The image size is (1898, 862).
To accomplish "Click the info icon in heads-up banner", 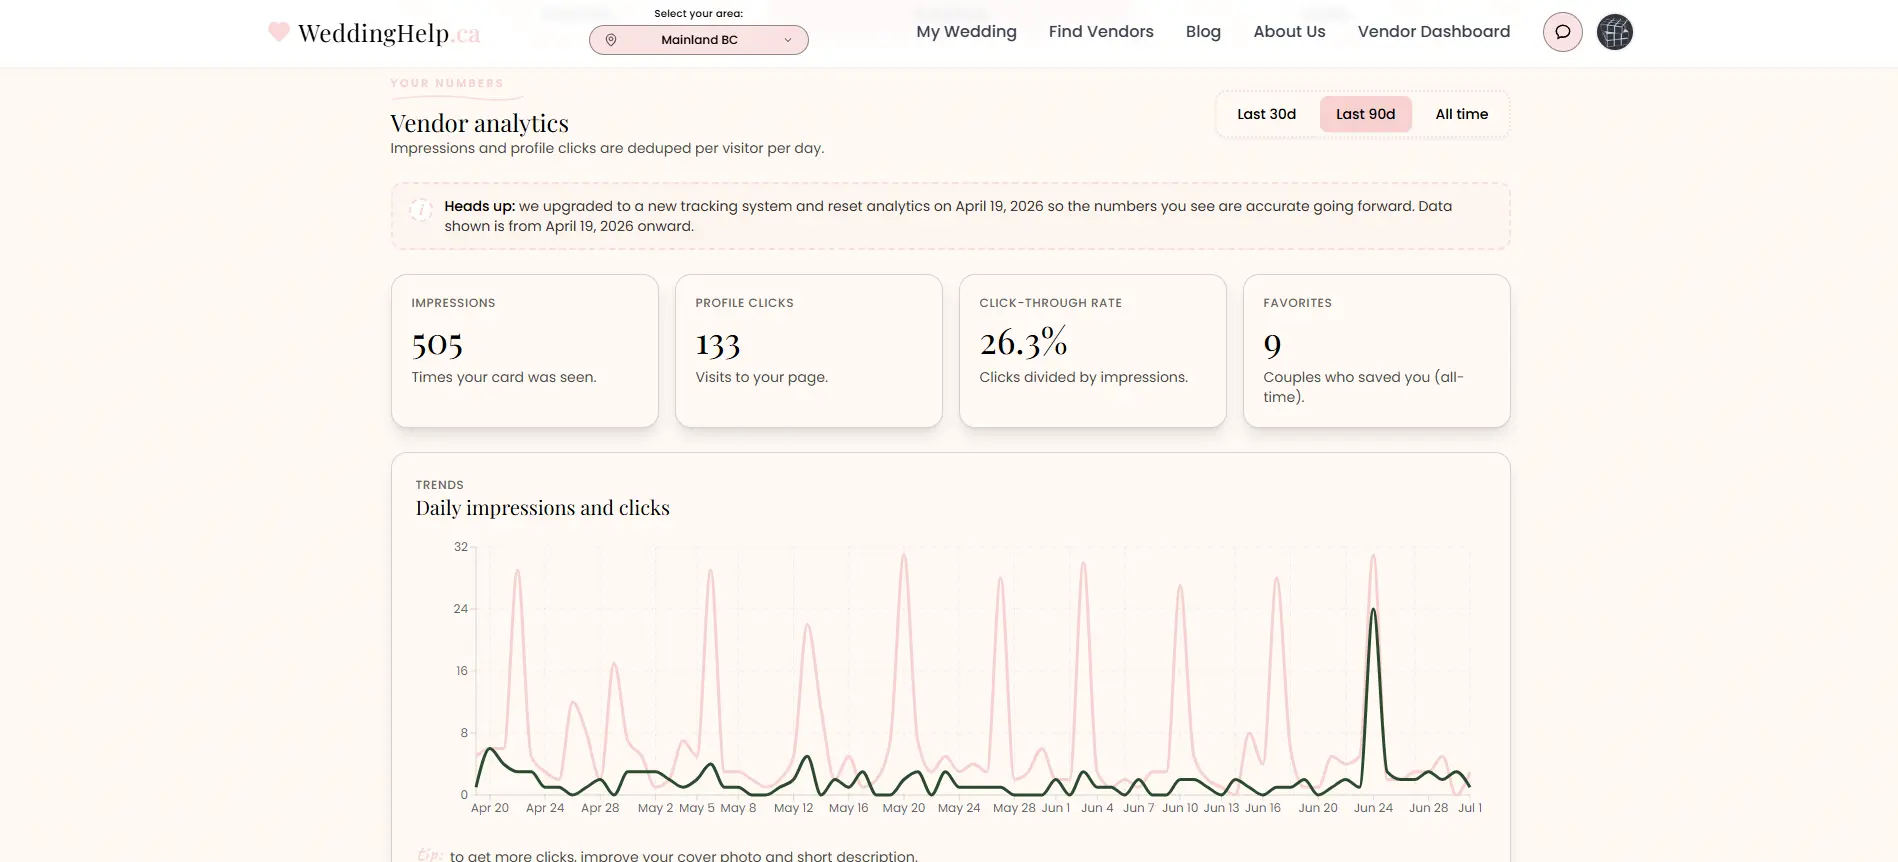I will [421, 210].
